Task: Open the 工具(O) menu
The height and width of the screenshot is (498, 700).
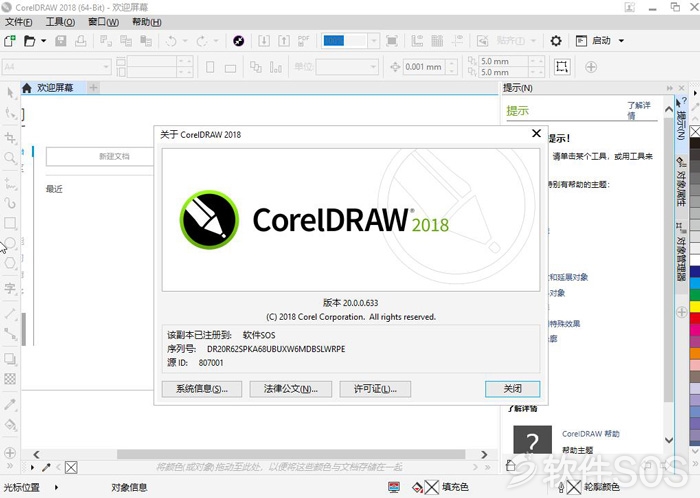Action: pos(60,22)
